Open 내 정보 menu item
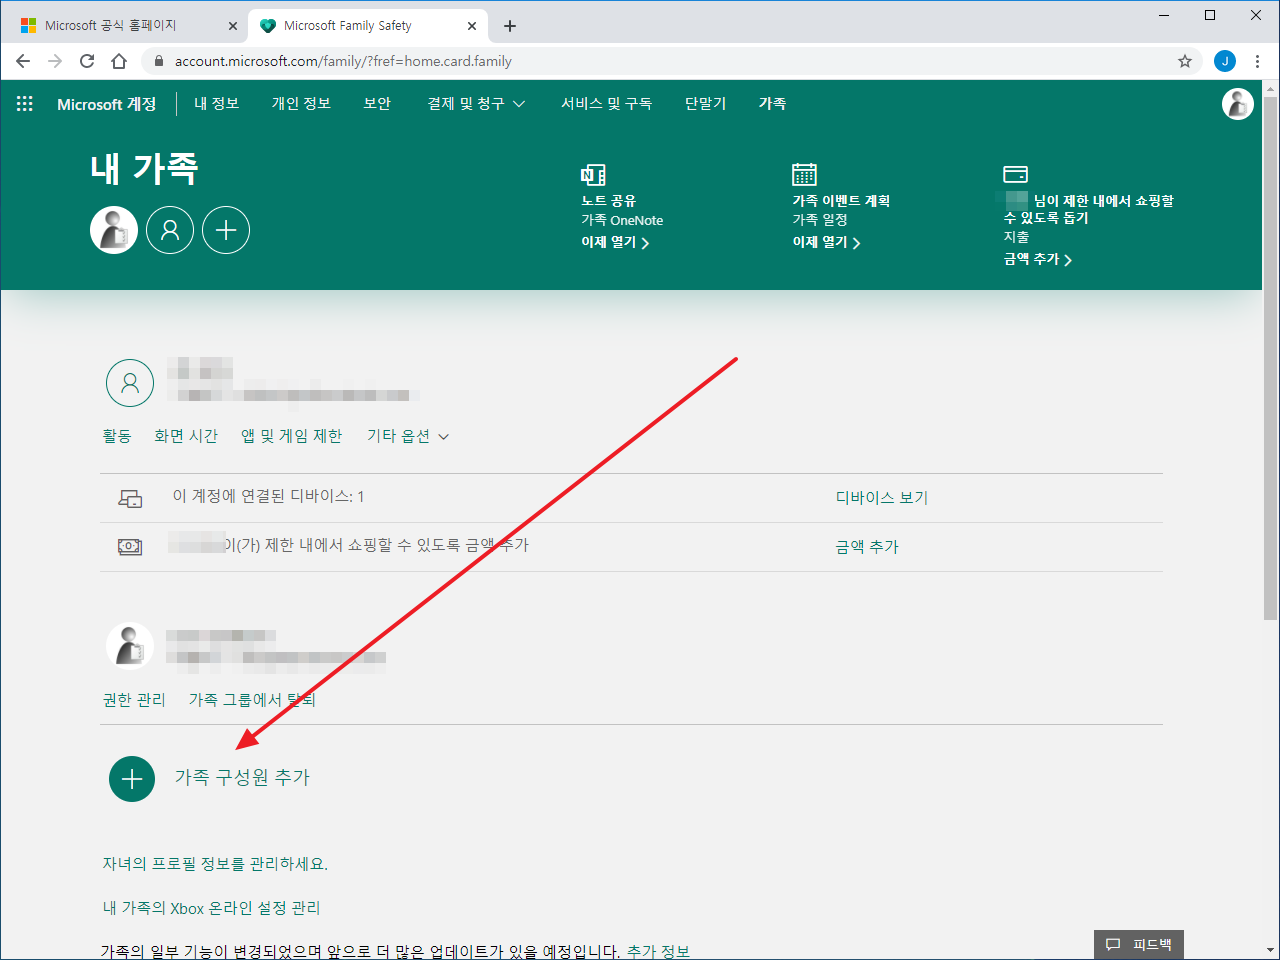The height and width of the screenshot is (960, 1280). (x=217, y=104)
